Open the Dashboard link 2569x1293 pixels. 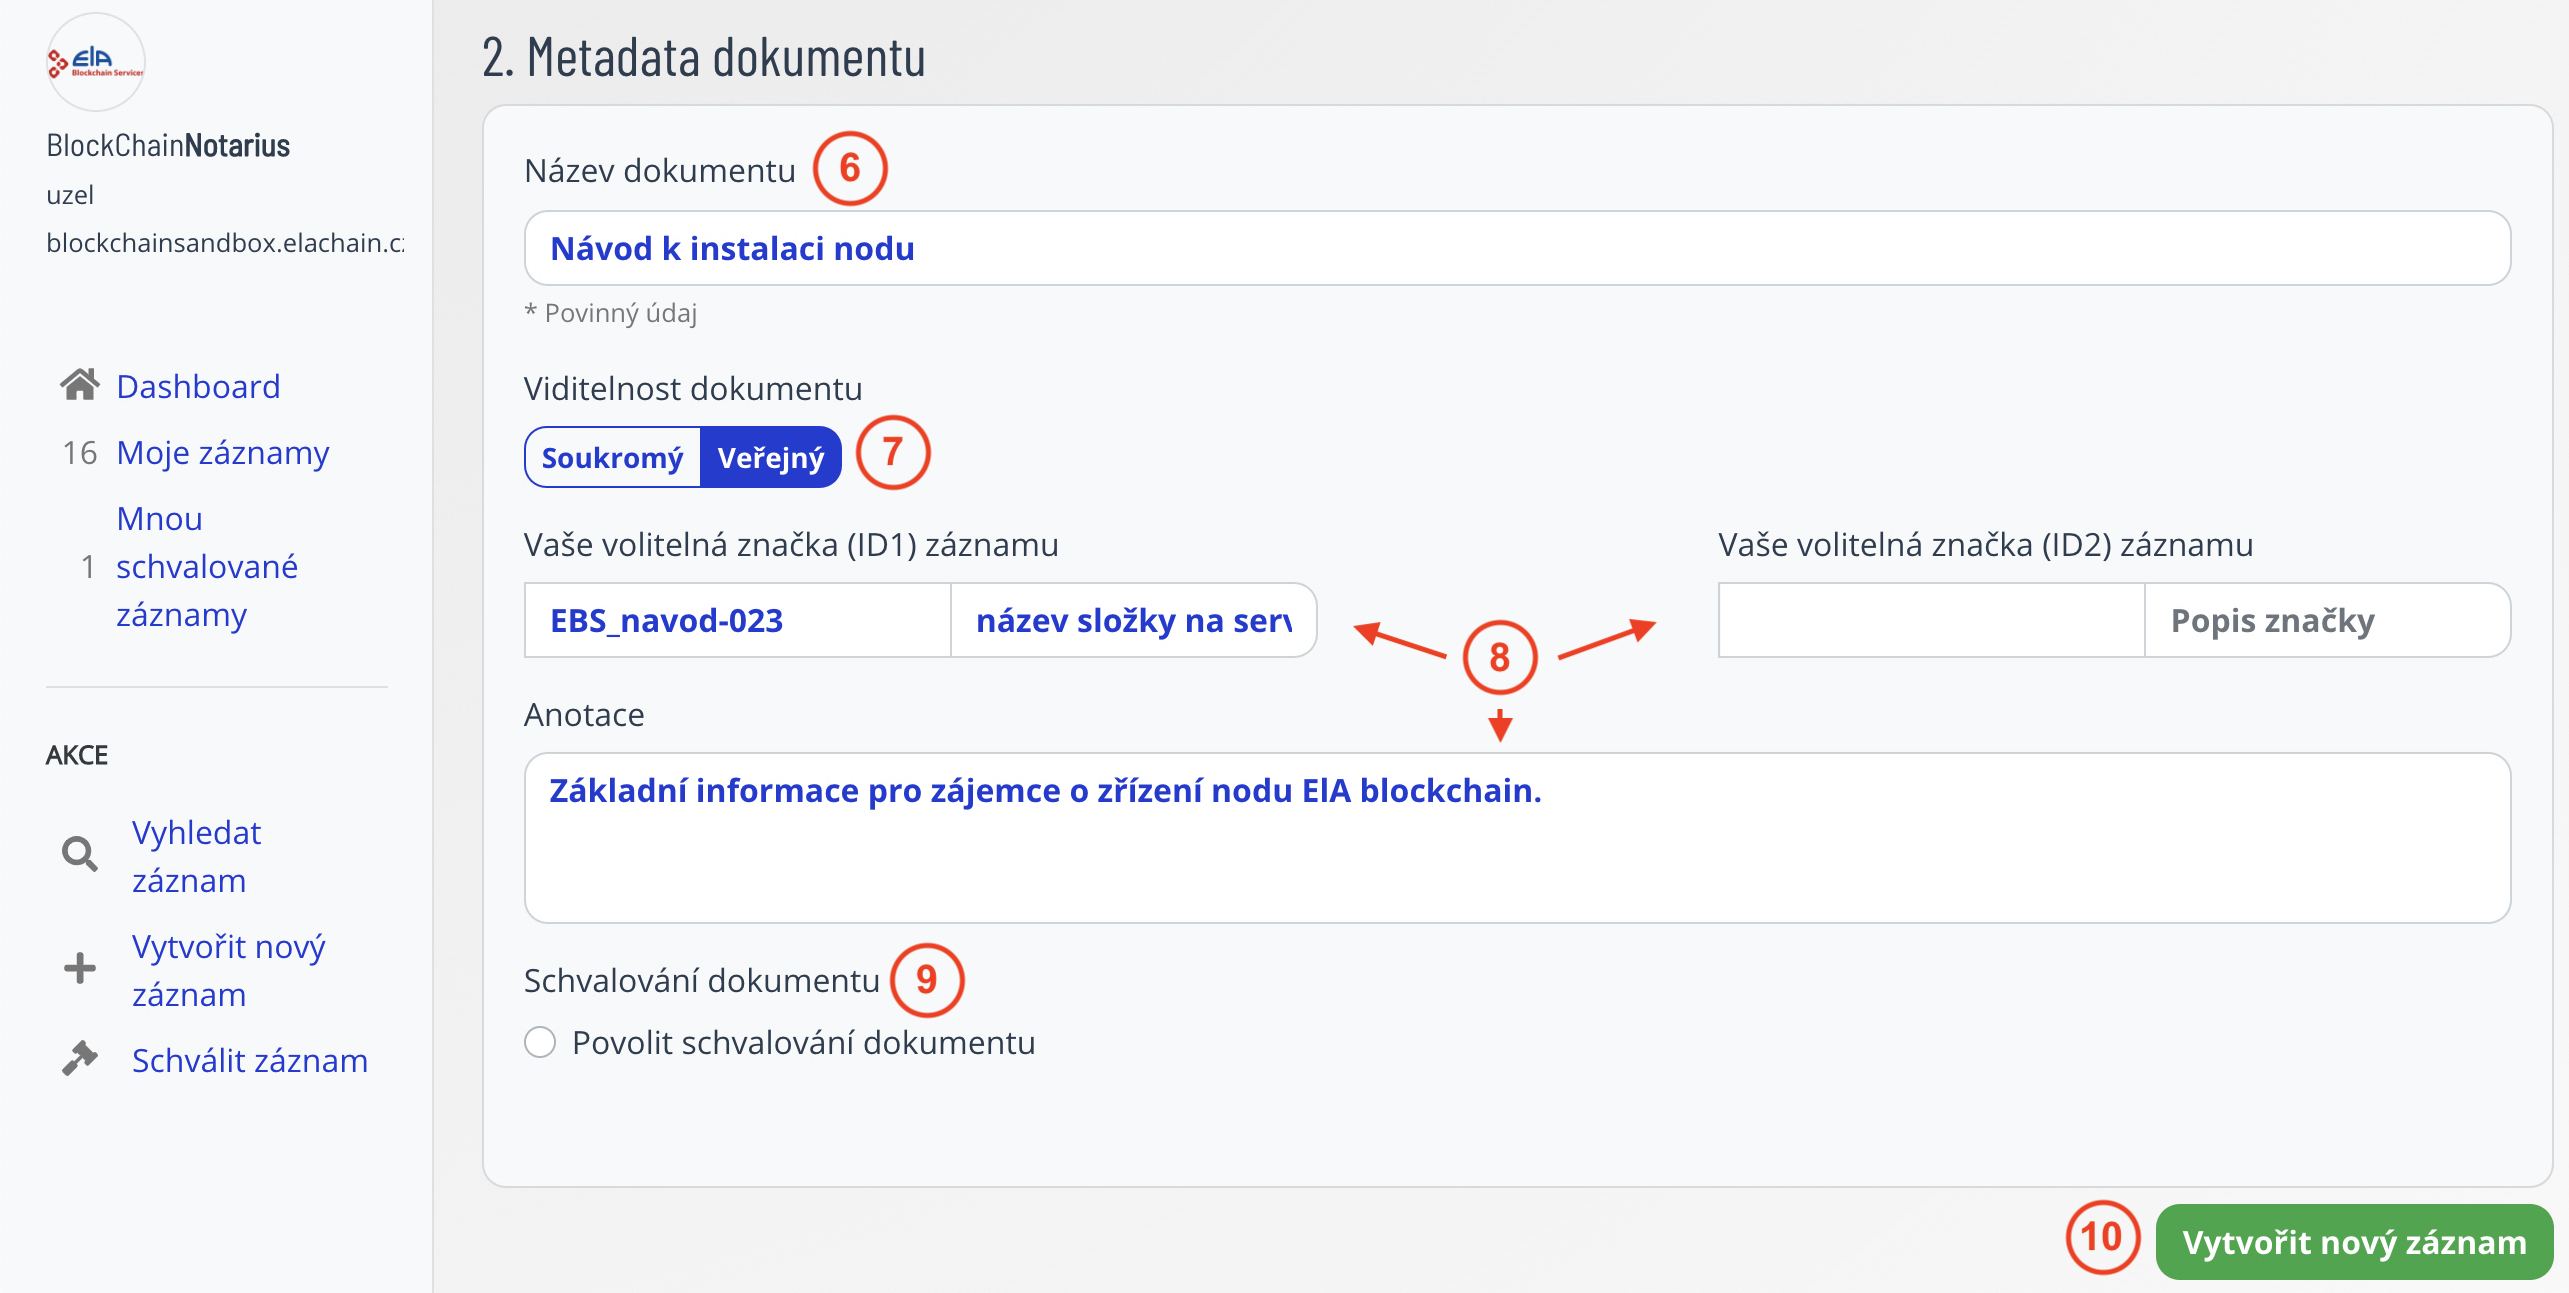[198, 386]
